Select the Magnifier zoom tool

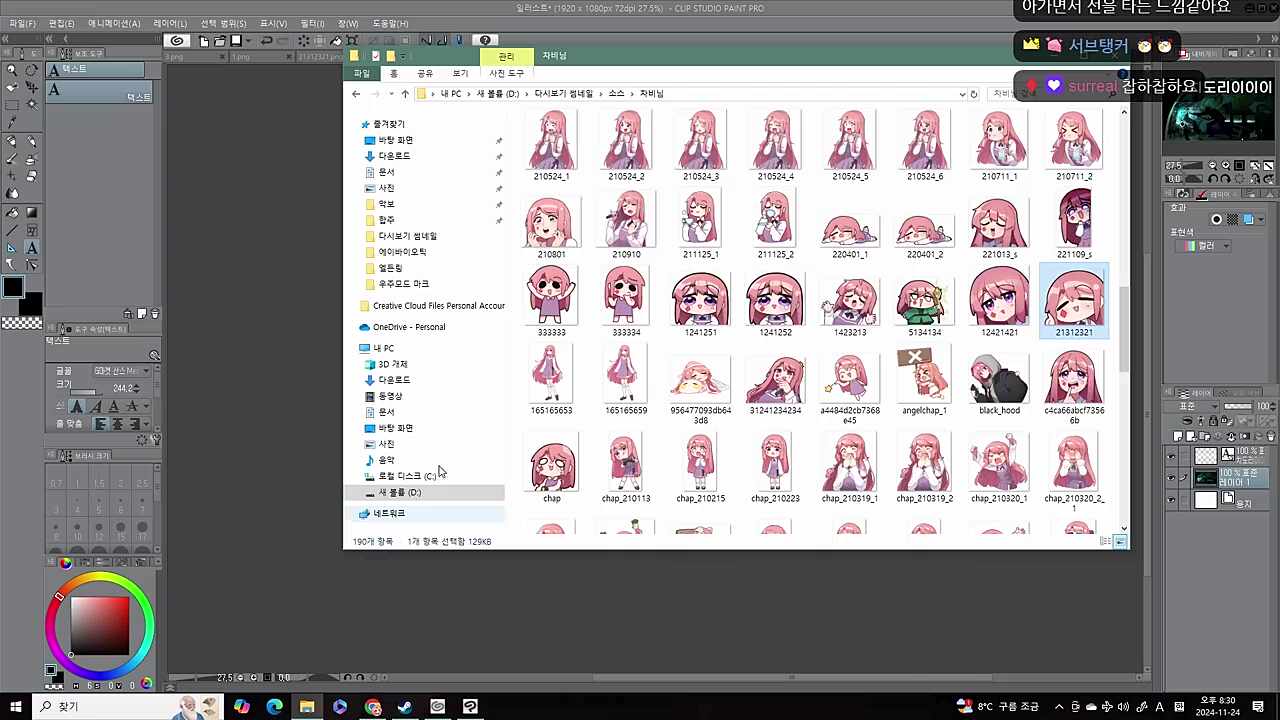[x=12, y=70]
